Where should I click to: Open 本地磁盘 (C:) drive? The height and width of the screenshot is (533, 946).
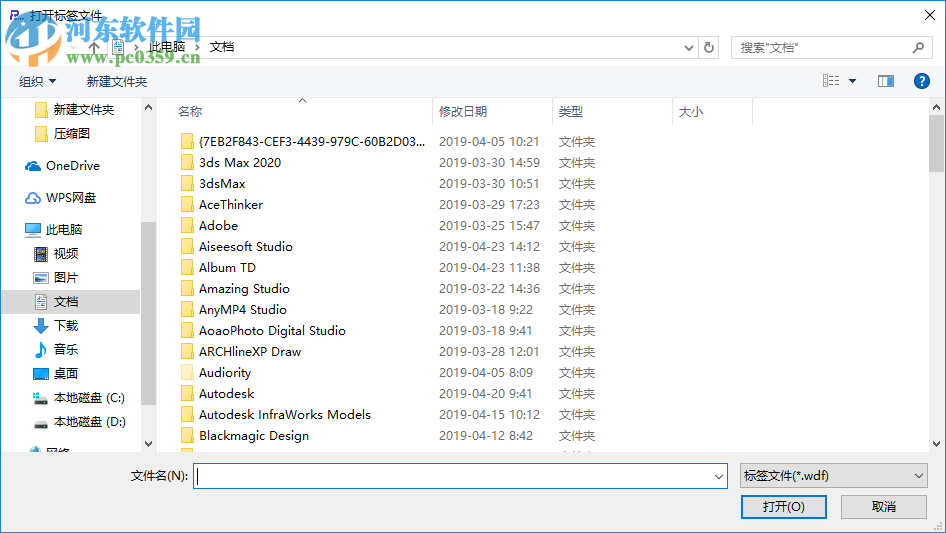click(x=78, y=398)
